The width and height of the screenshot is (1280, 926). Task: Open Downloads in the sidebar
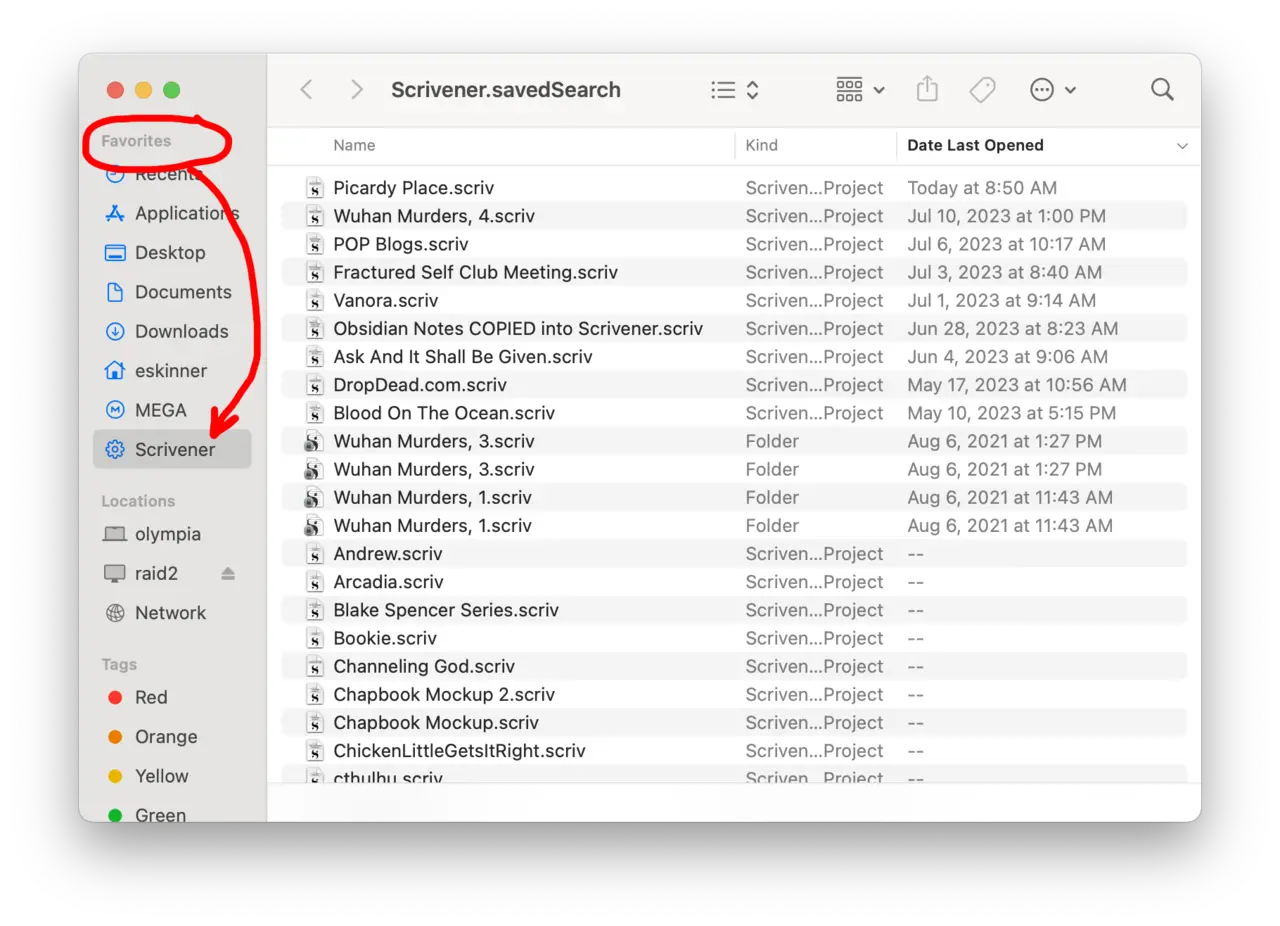point(172,331)
